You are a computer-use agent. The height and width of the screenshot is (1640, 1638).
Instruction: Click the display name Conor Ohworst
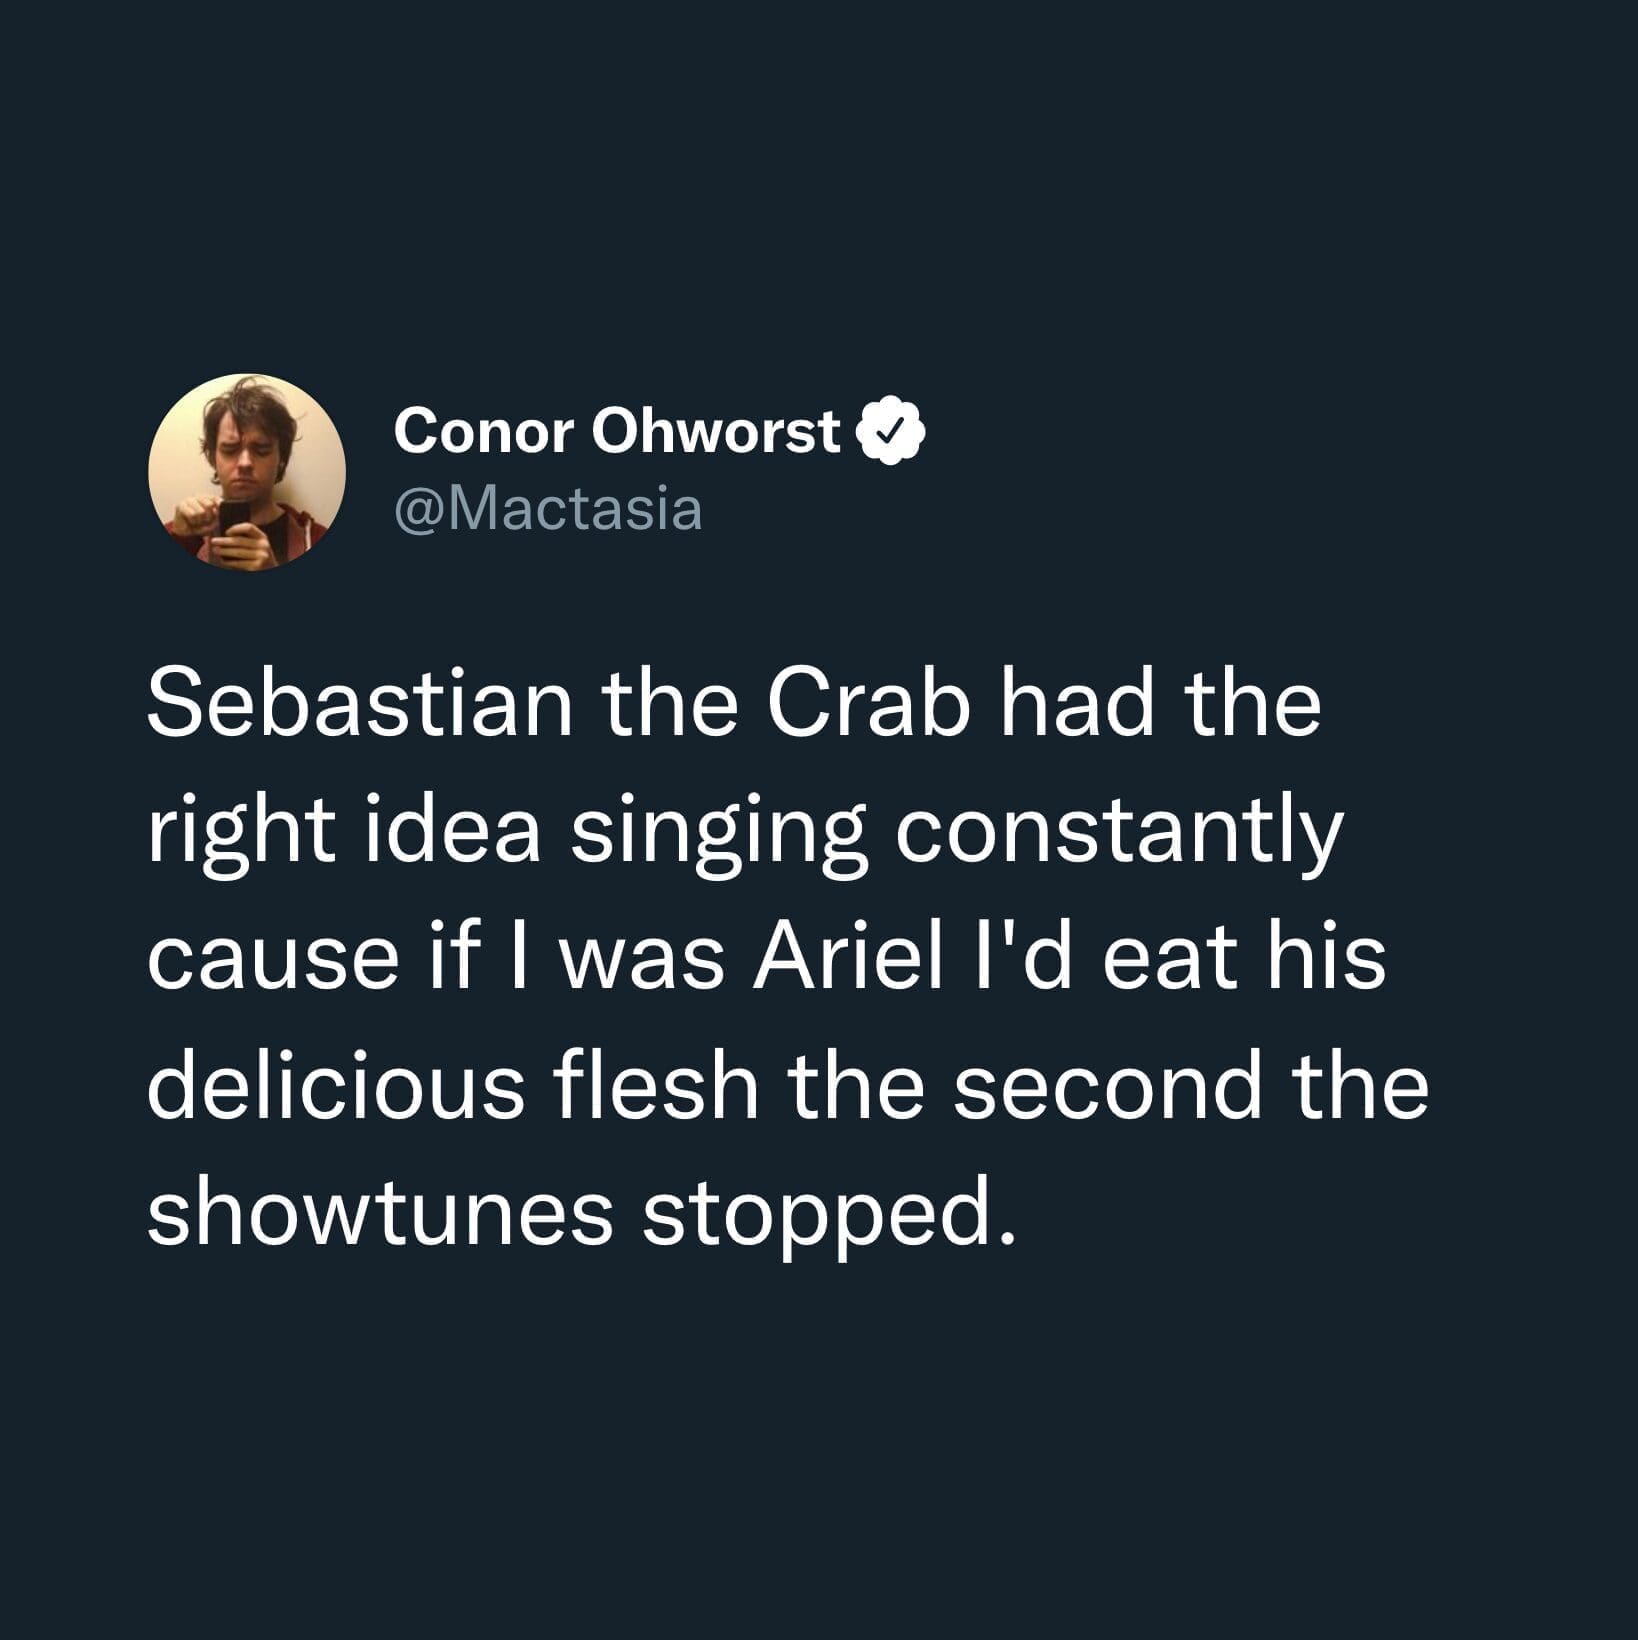point(617,432)
